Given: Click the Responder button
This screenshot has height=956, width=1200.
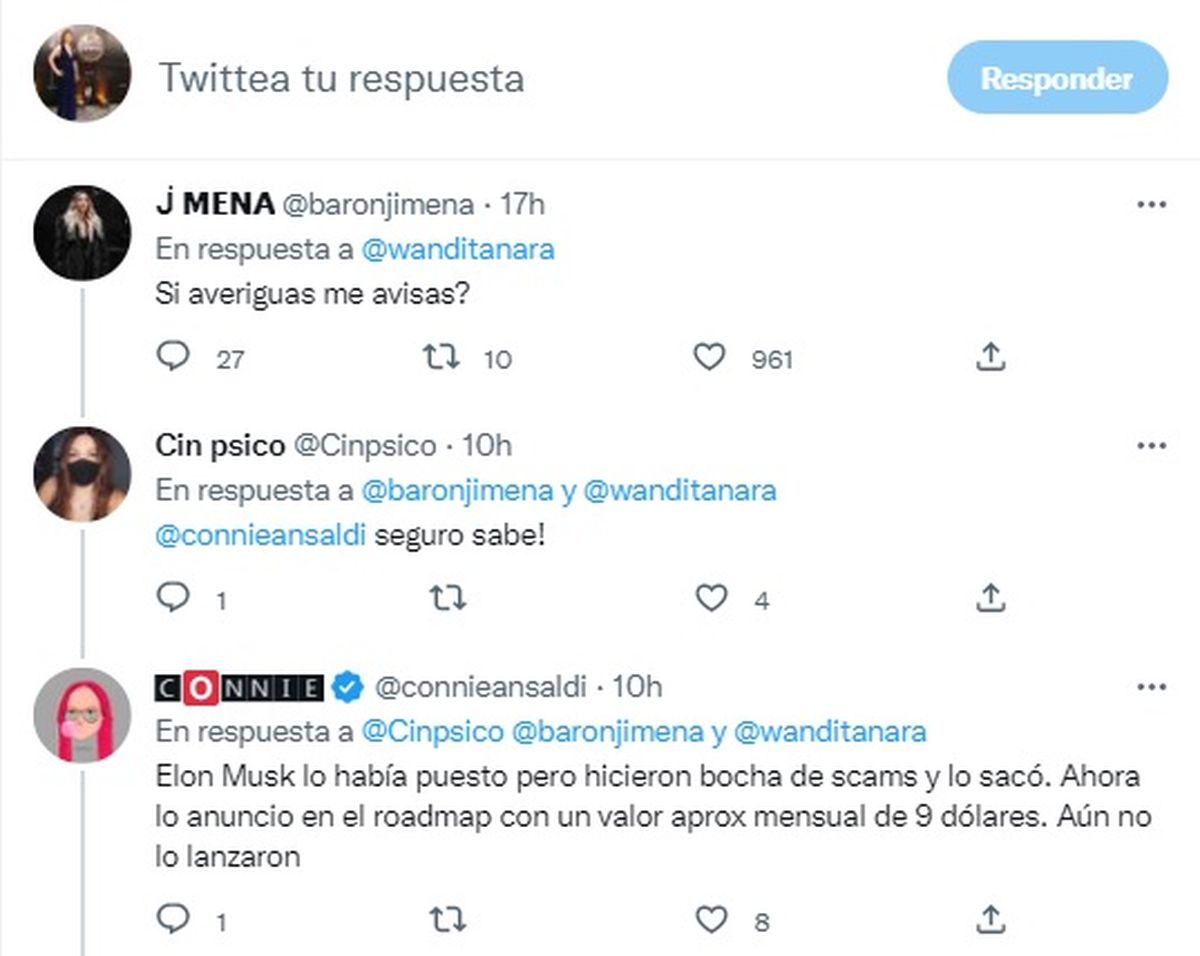Looking at the screenshot, I should tap(1057, 78).
